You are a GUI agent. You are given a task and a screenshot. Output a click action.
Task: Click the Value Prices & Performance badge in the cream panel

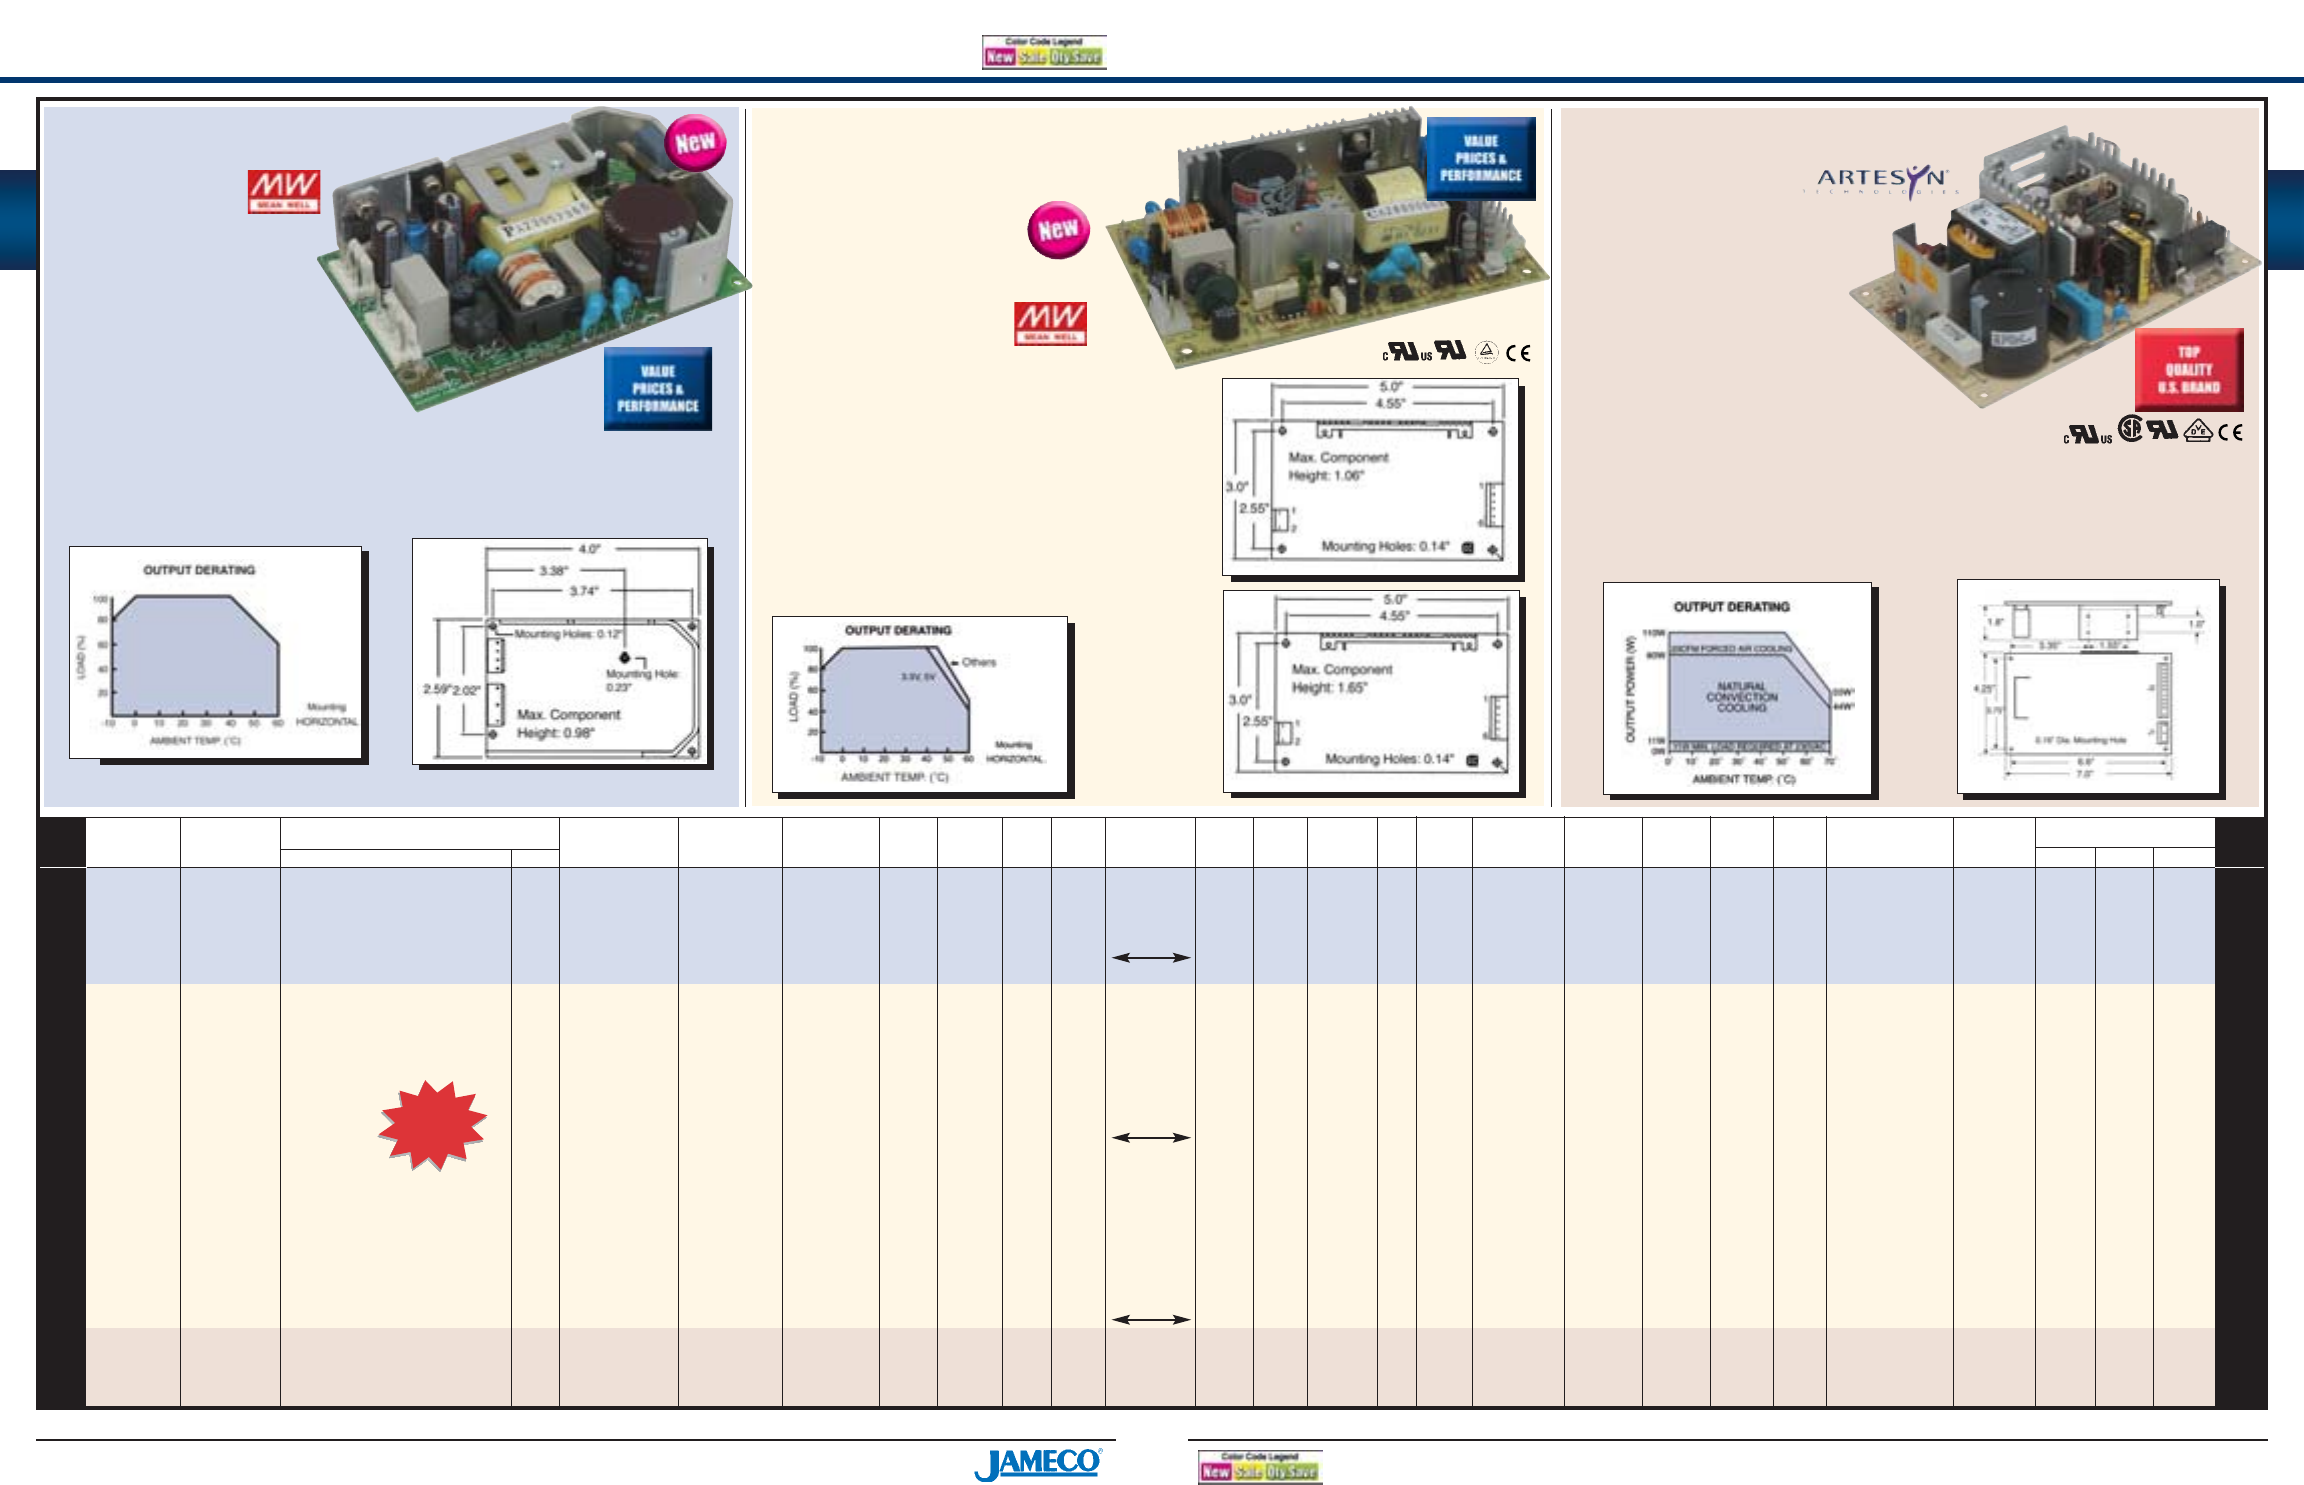pyautogui.click(x=1481, y=159)
